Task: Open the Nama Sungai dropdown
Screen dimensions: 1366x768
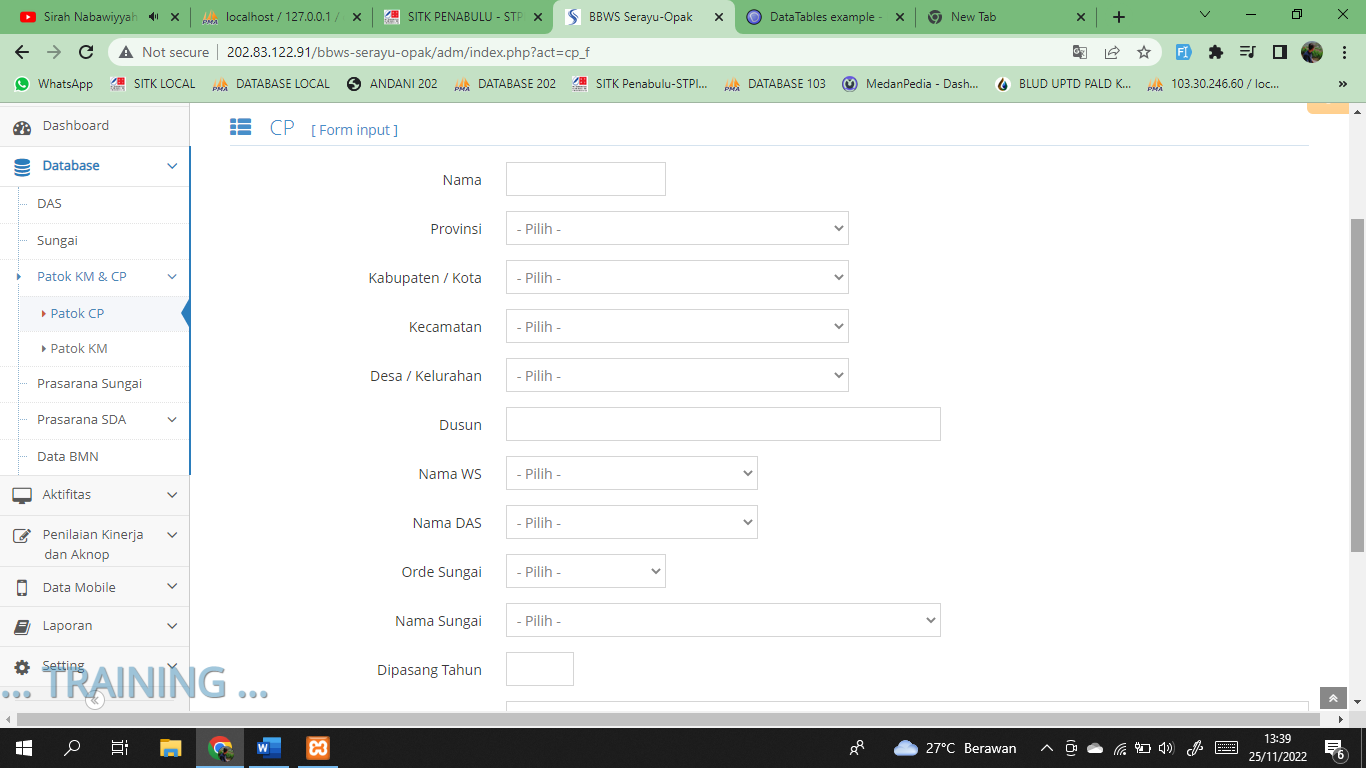Action: (723, 621)
